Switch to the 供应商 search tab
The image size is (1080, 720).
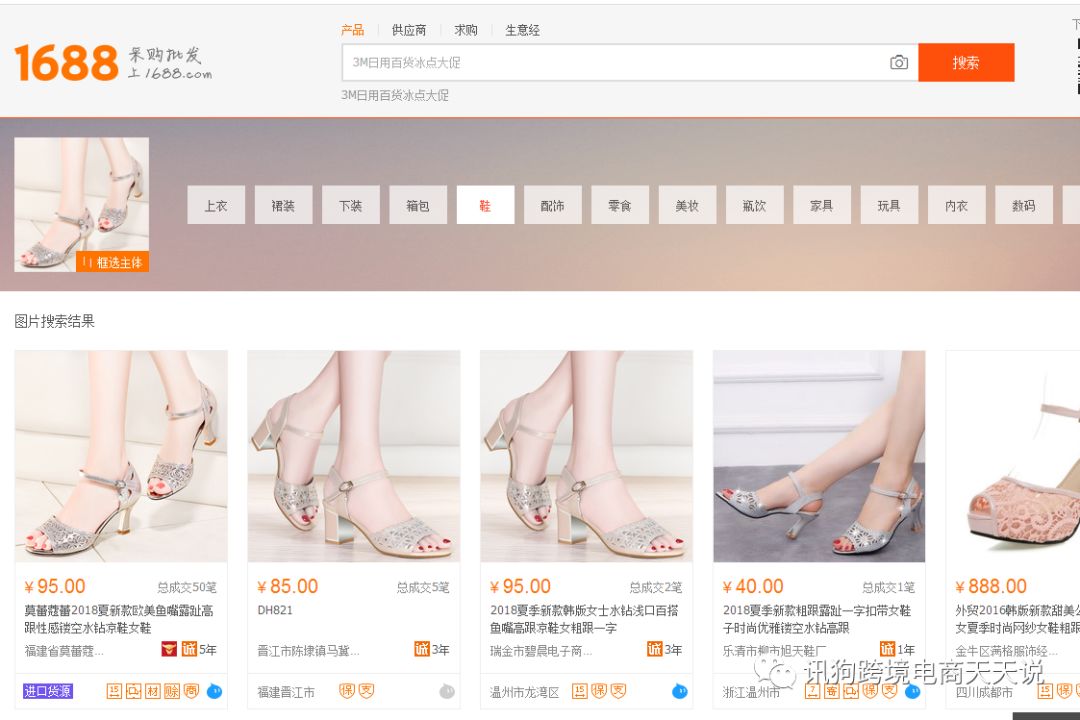(410, 30)
